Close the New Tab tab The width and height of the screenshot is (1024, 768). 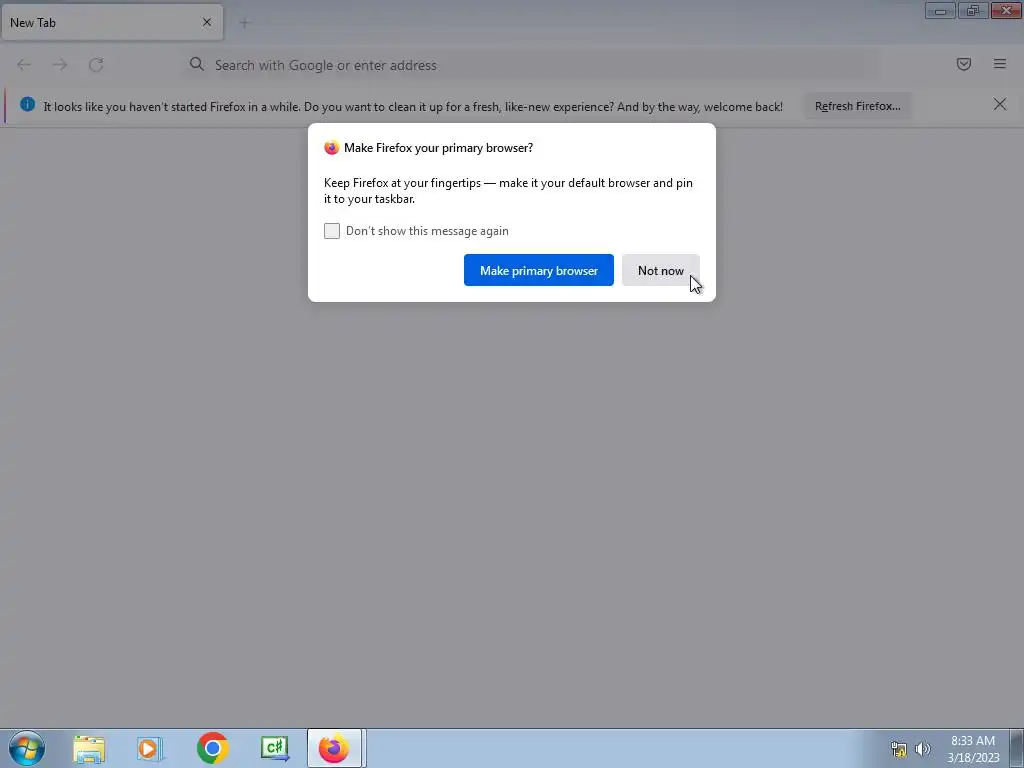pos(207,22)
